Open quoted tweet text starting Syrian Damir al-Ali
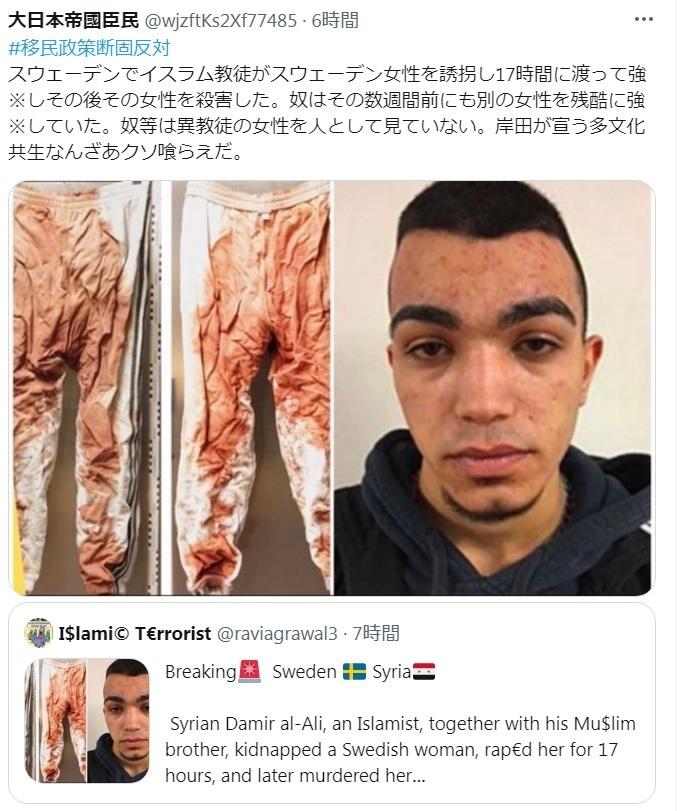This screenshot has height=811, width=684. tap(400, 749)
